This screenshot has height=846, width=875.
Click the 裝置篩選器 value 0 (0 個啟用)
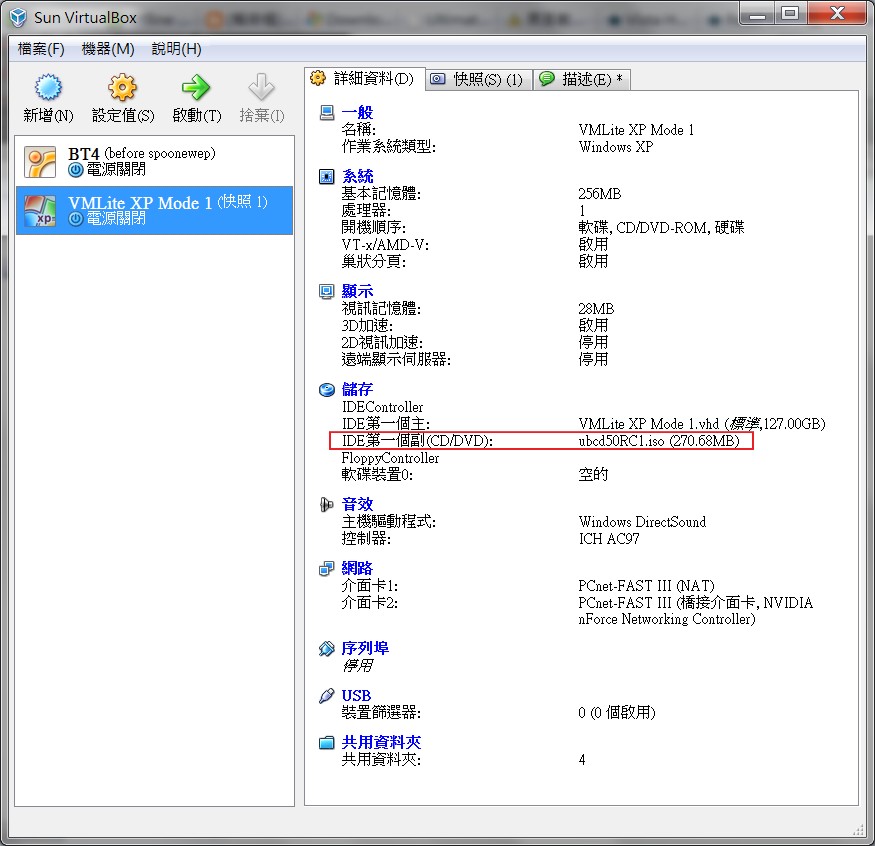click(617, 713)
